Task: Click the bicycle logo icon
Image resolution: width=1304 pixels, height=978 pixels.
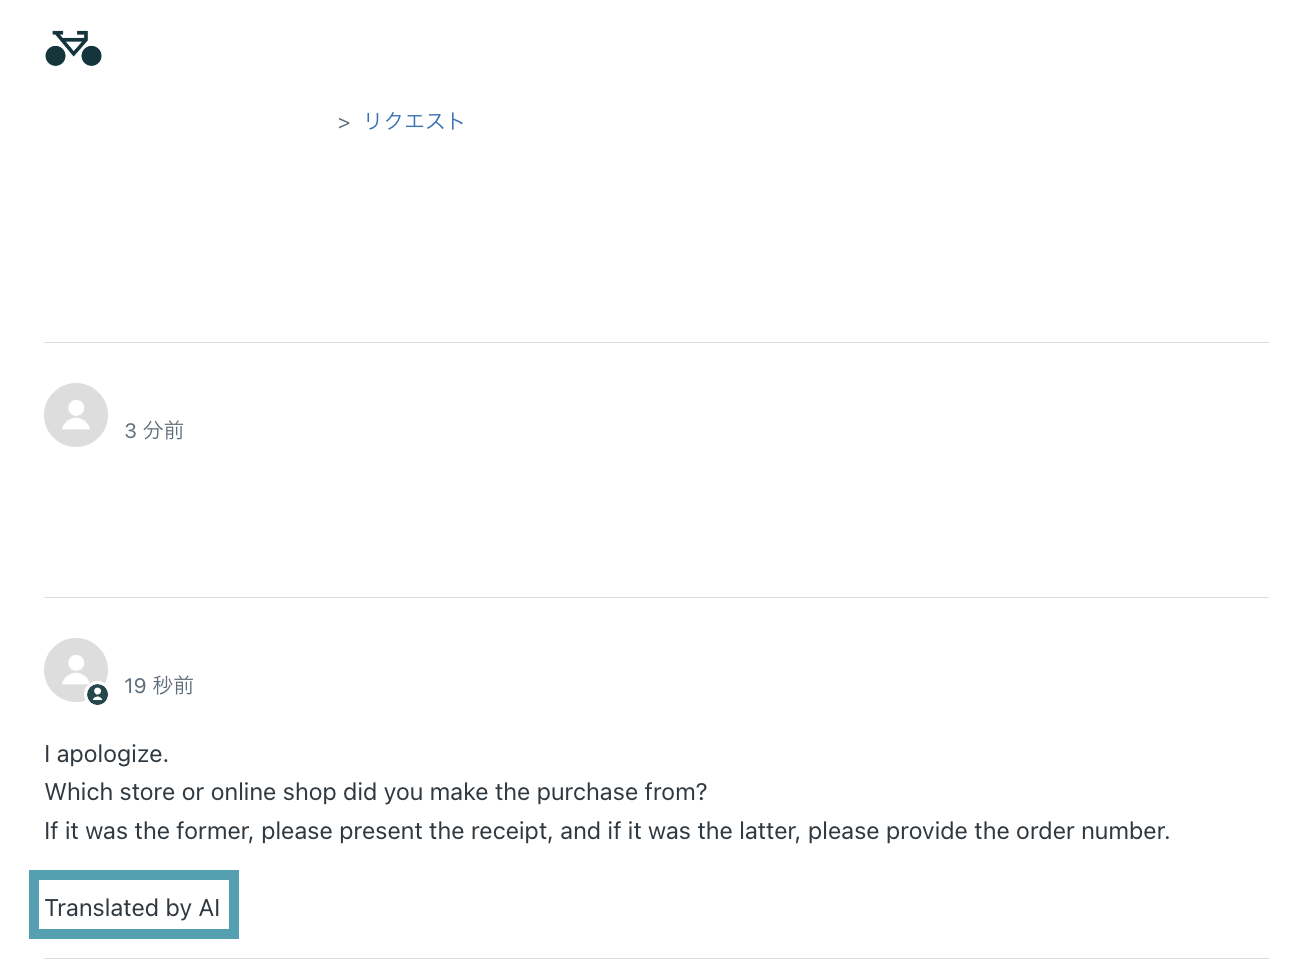Action: pos(74,48)
